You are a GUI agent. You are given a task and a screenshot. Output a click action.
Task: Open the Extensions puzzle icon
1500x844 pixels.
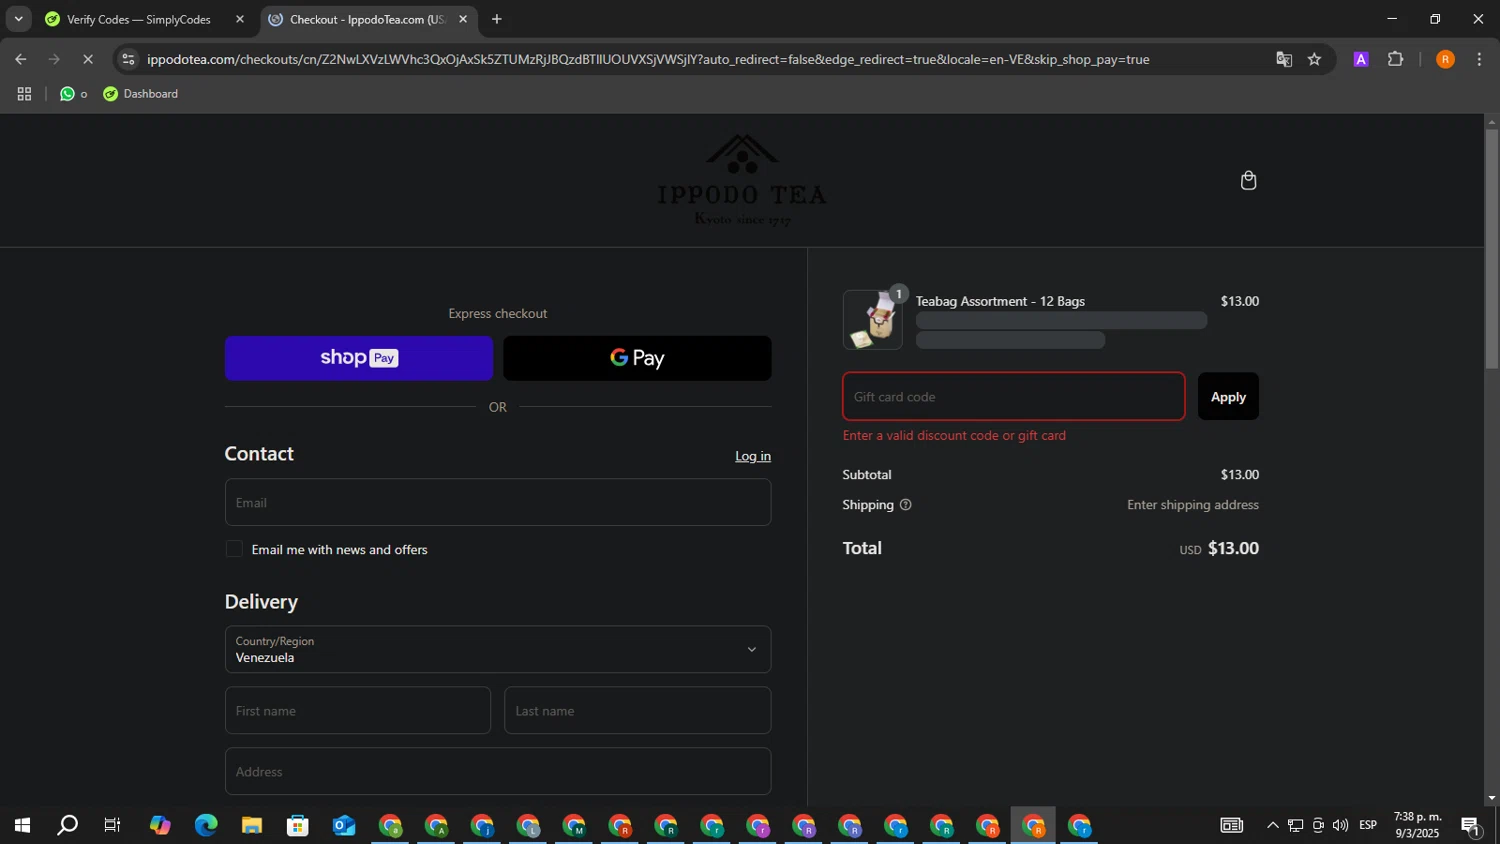coord(1395,59)
